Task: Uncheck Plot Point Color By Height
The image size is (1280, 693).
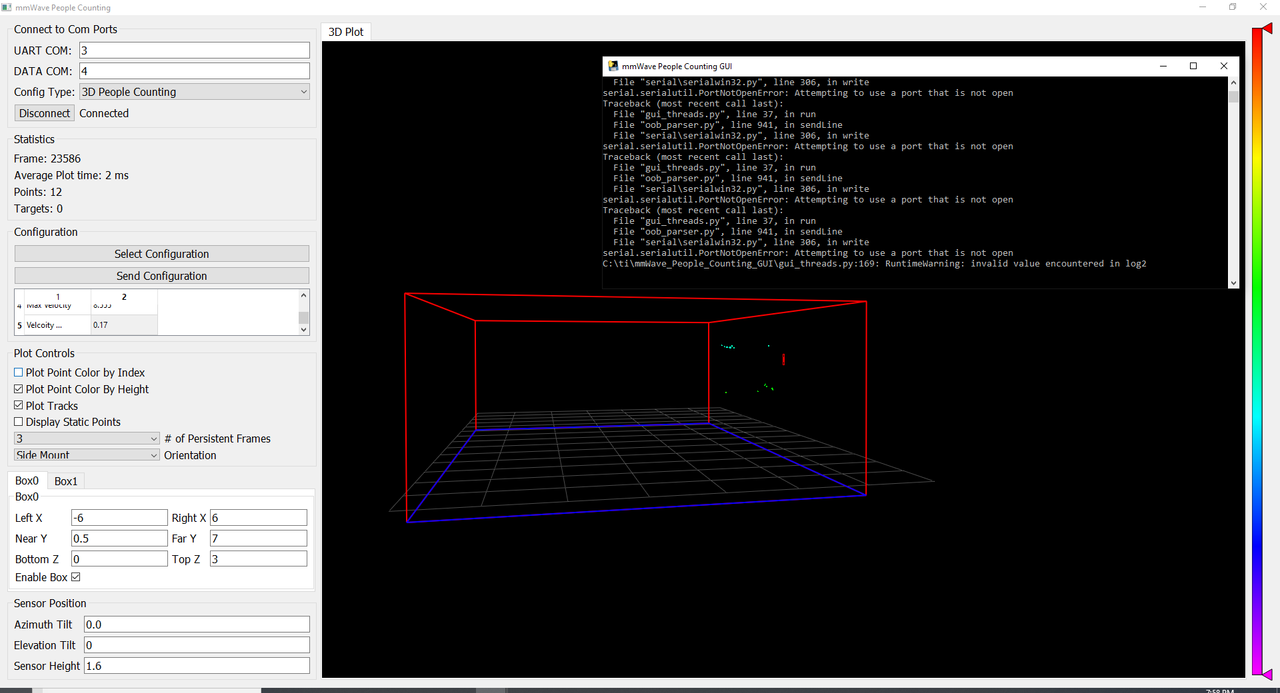Action: pos(18,389)
